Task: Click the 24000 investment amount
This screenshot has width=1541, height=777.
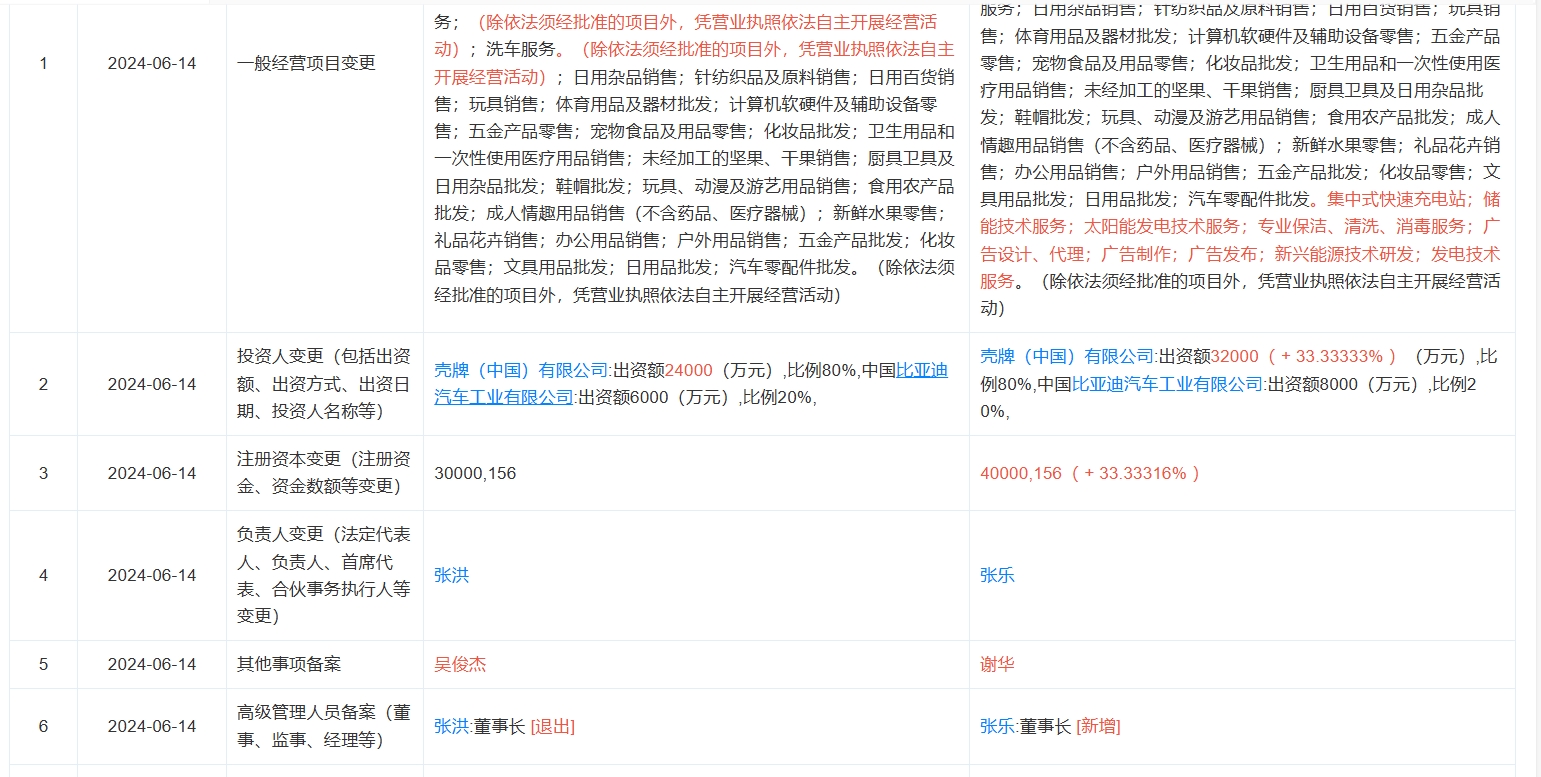Action: (x=689, y=370)
